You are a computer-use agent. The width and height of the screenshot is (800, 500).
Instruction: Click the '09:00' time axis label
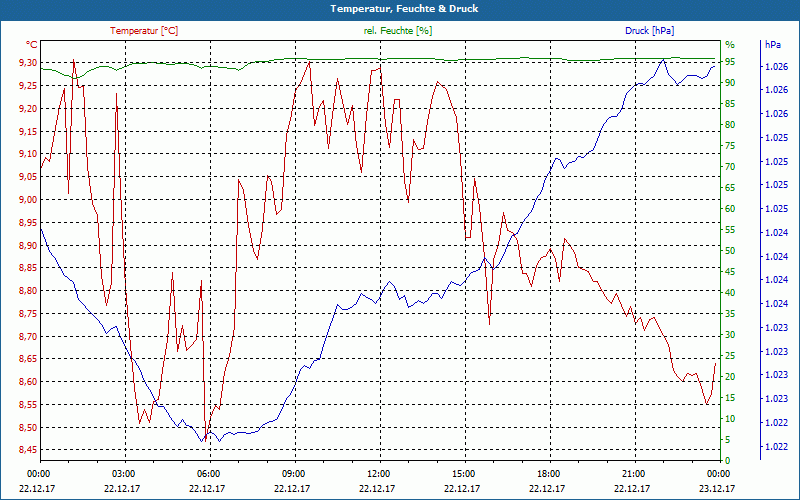[x=292, y=473]
